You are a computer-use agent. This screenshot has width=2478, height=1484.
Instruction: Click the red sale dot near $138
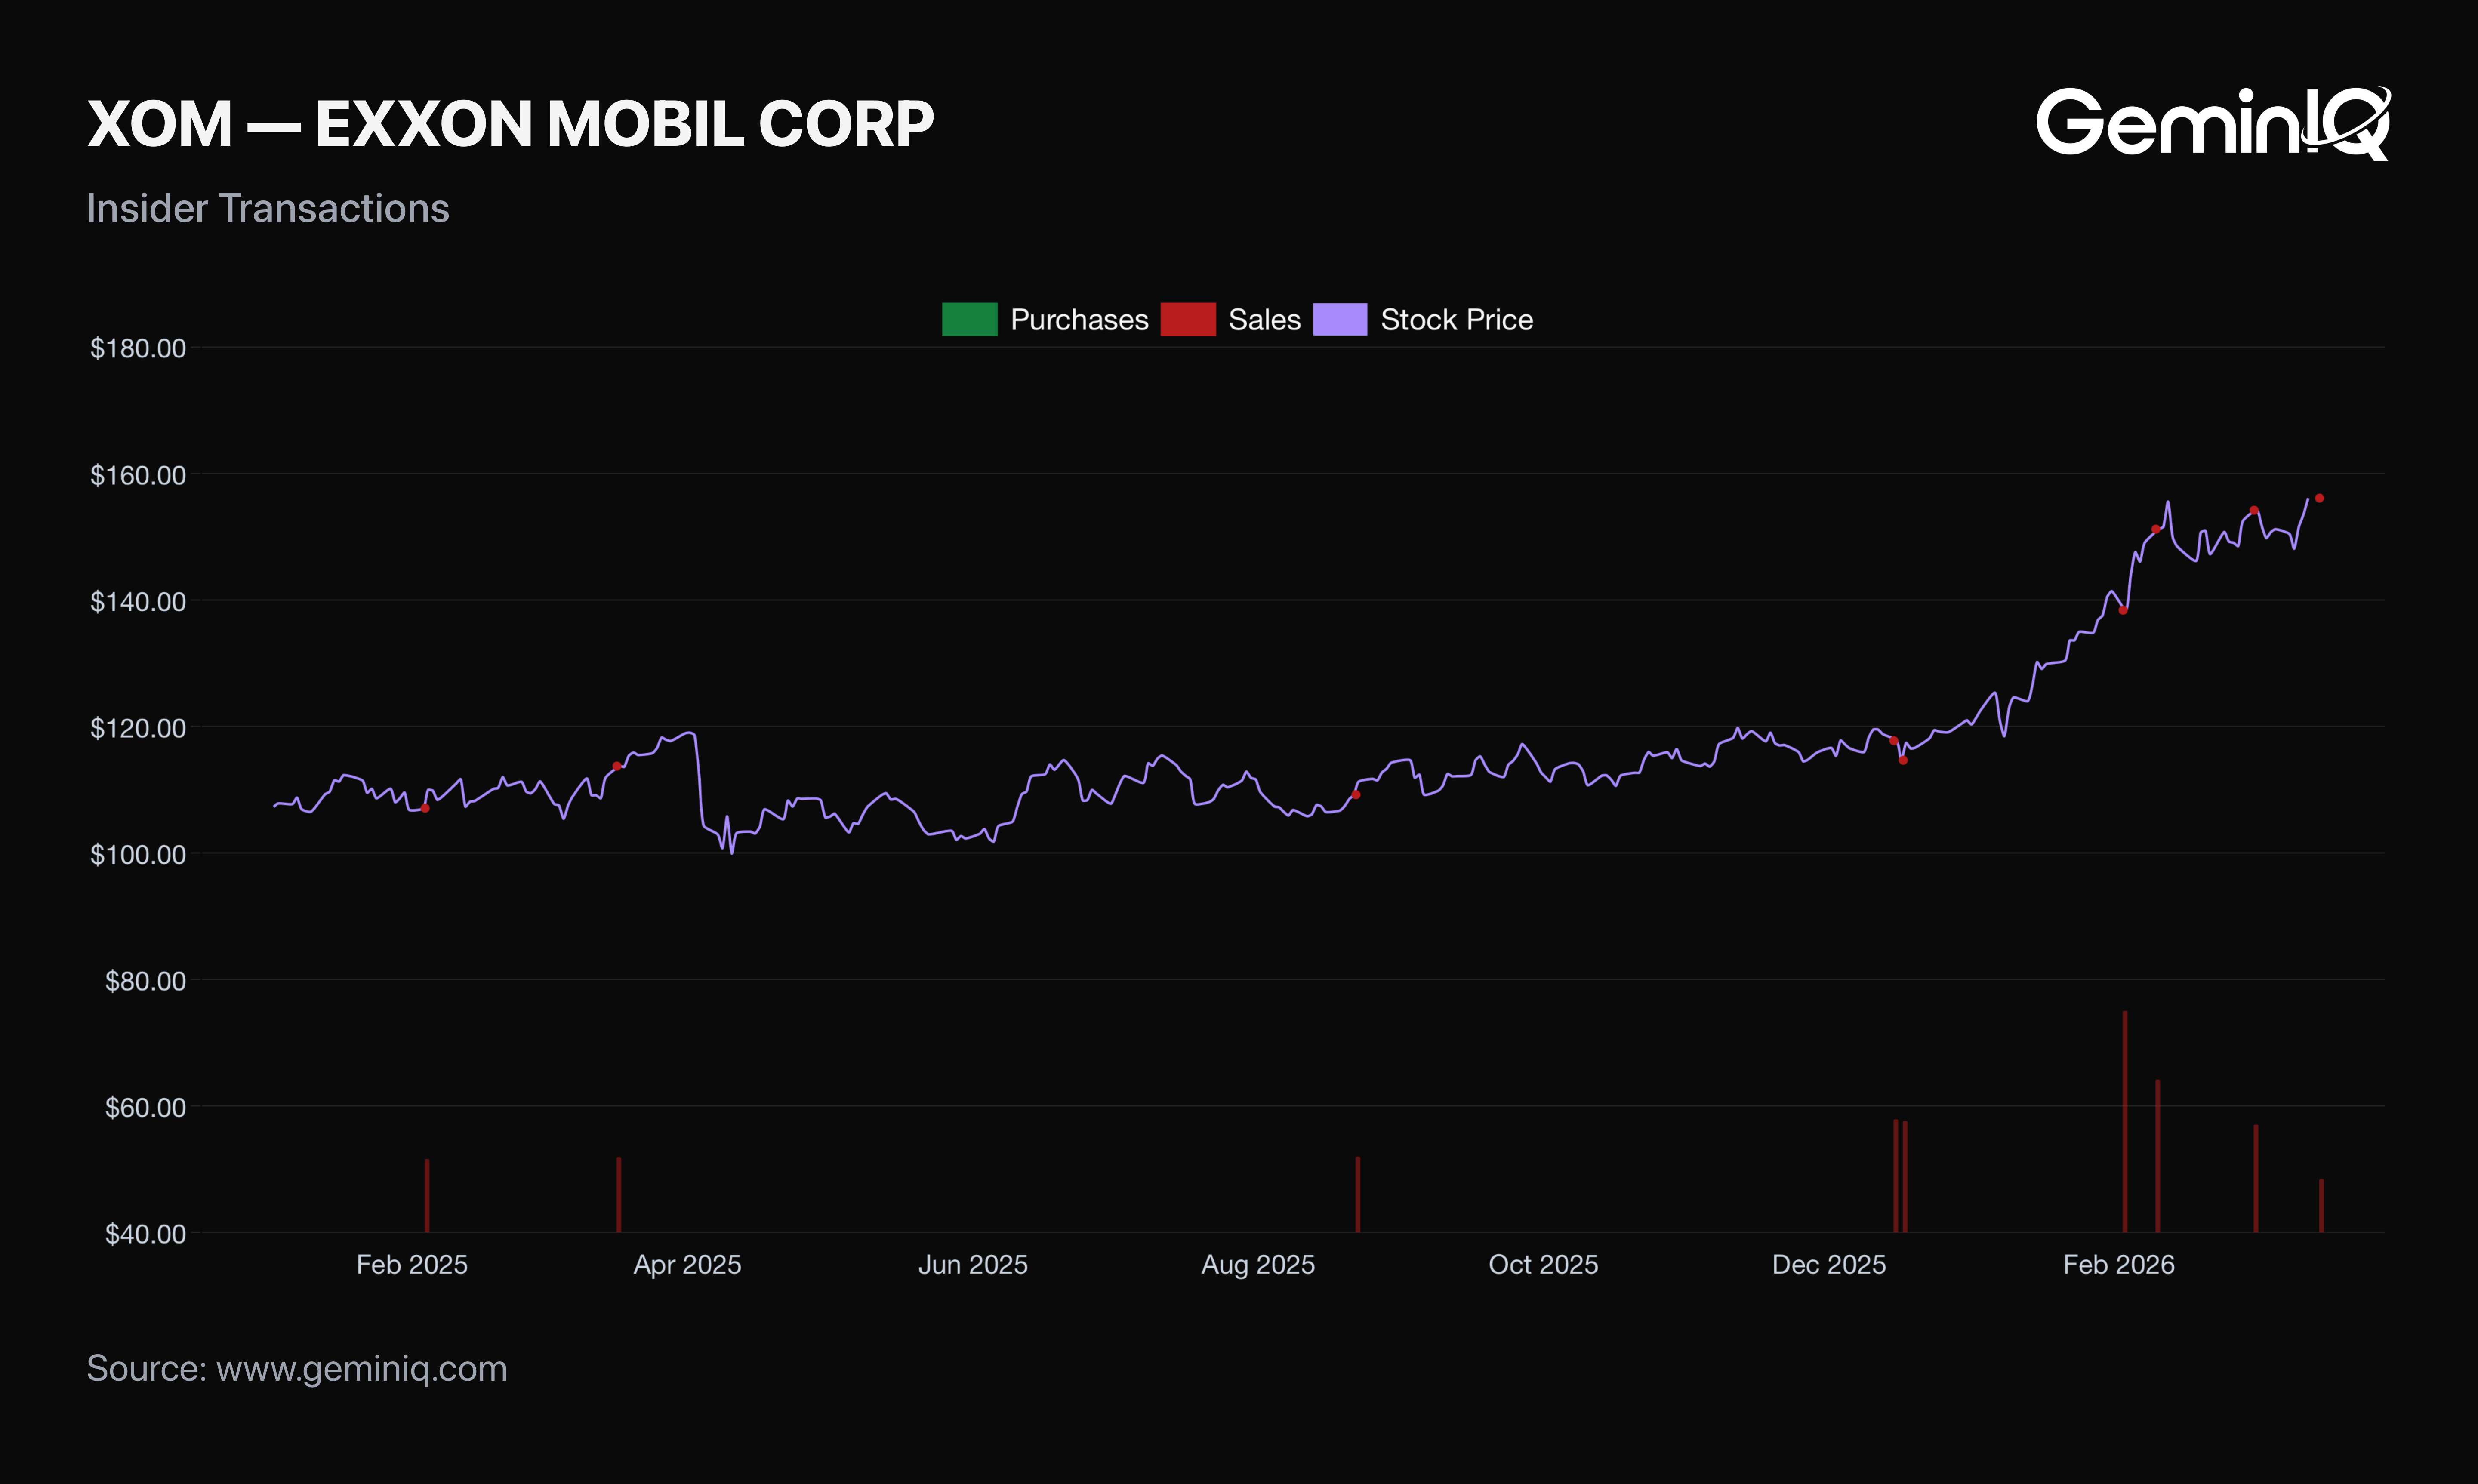(x=2123, y=610)
